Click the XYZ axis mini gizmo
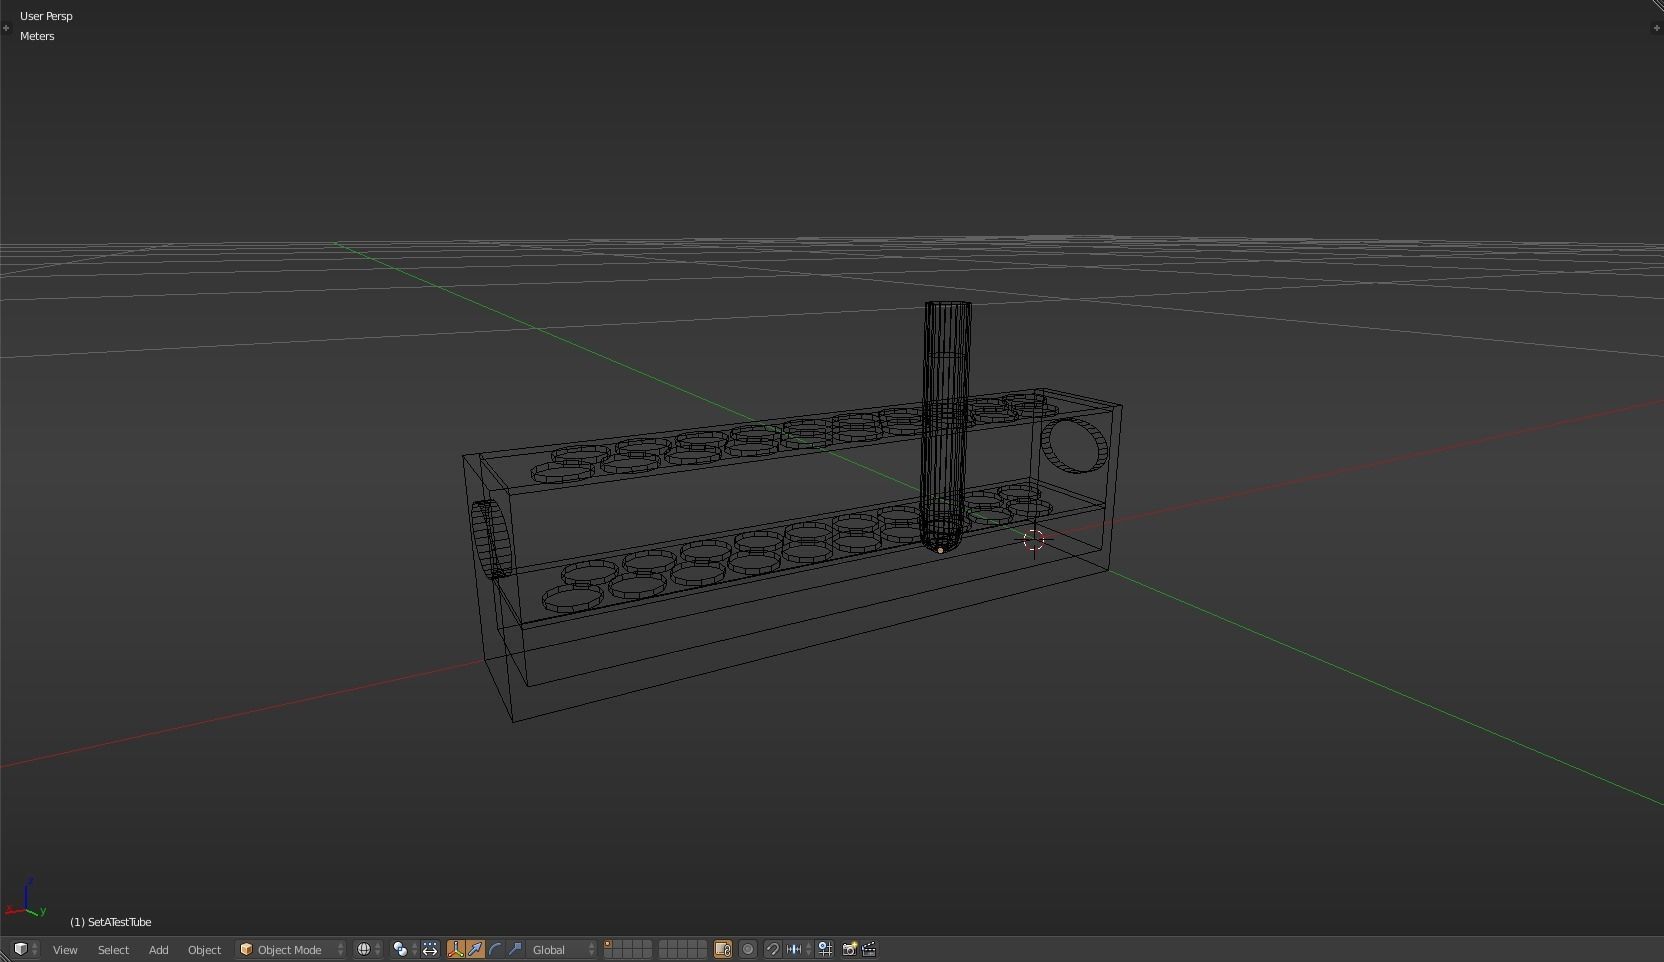Viewport: 1664px width, 962px height. [27, 899]
